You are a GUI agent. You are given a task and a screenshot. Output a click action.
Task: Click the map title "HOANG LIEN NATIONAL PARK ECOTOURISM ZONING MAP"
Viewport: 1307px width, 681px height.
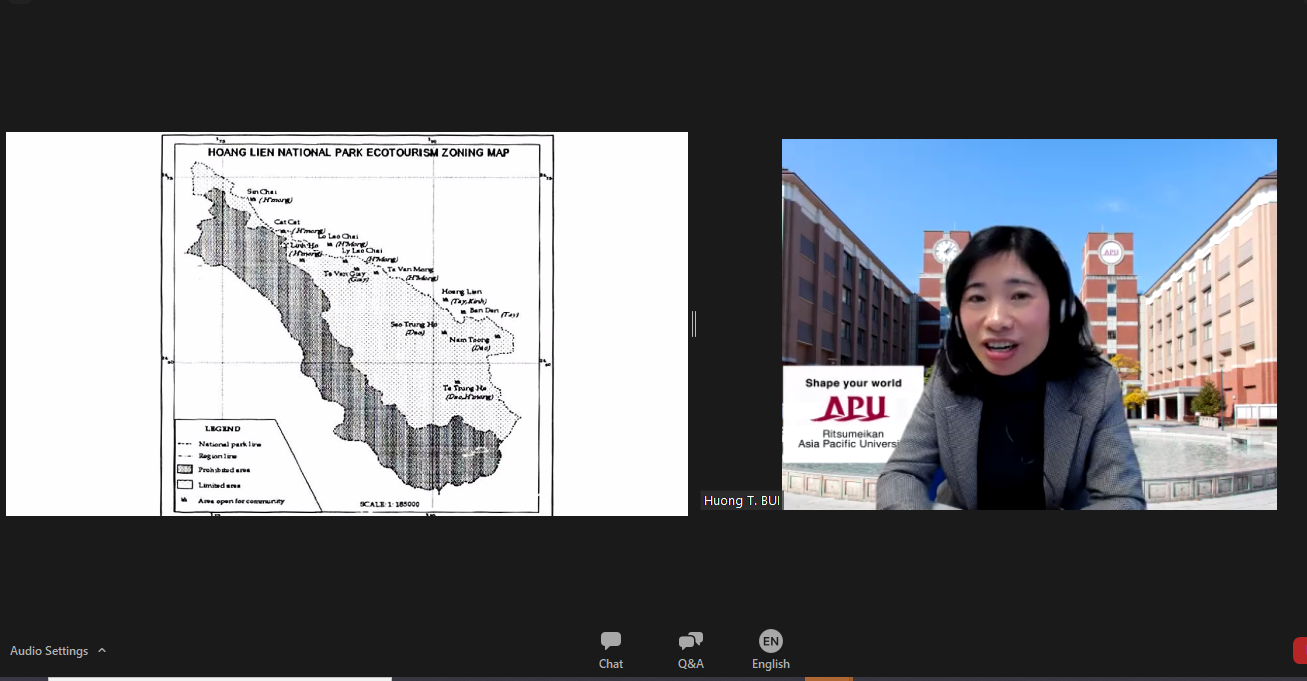(x=358, y=153)
